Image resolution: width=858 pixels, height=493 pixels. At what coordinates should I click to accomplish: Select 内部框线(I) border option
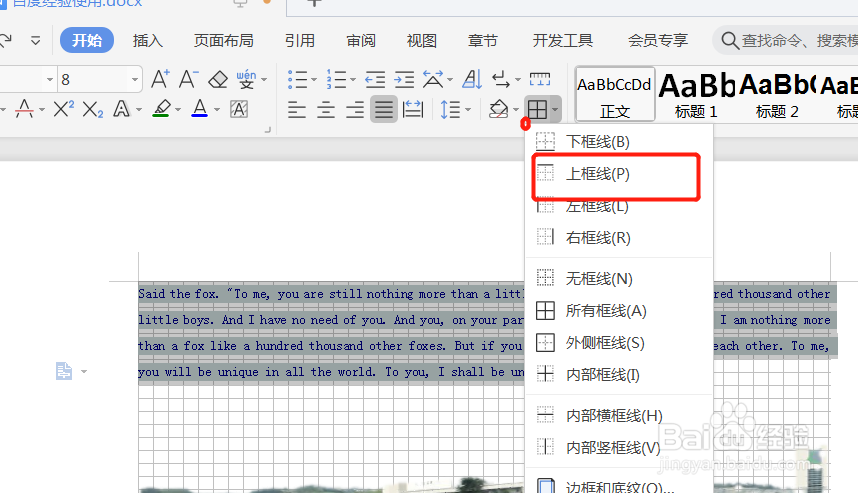click(618, 375)
